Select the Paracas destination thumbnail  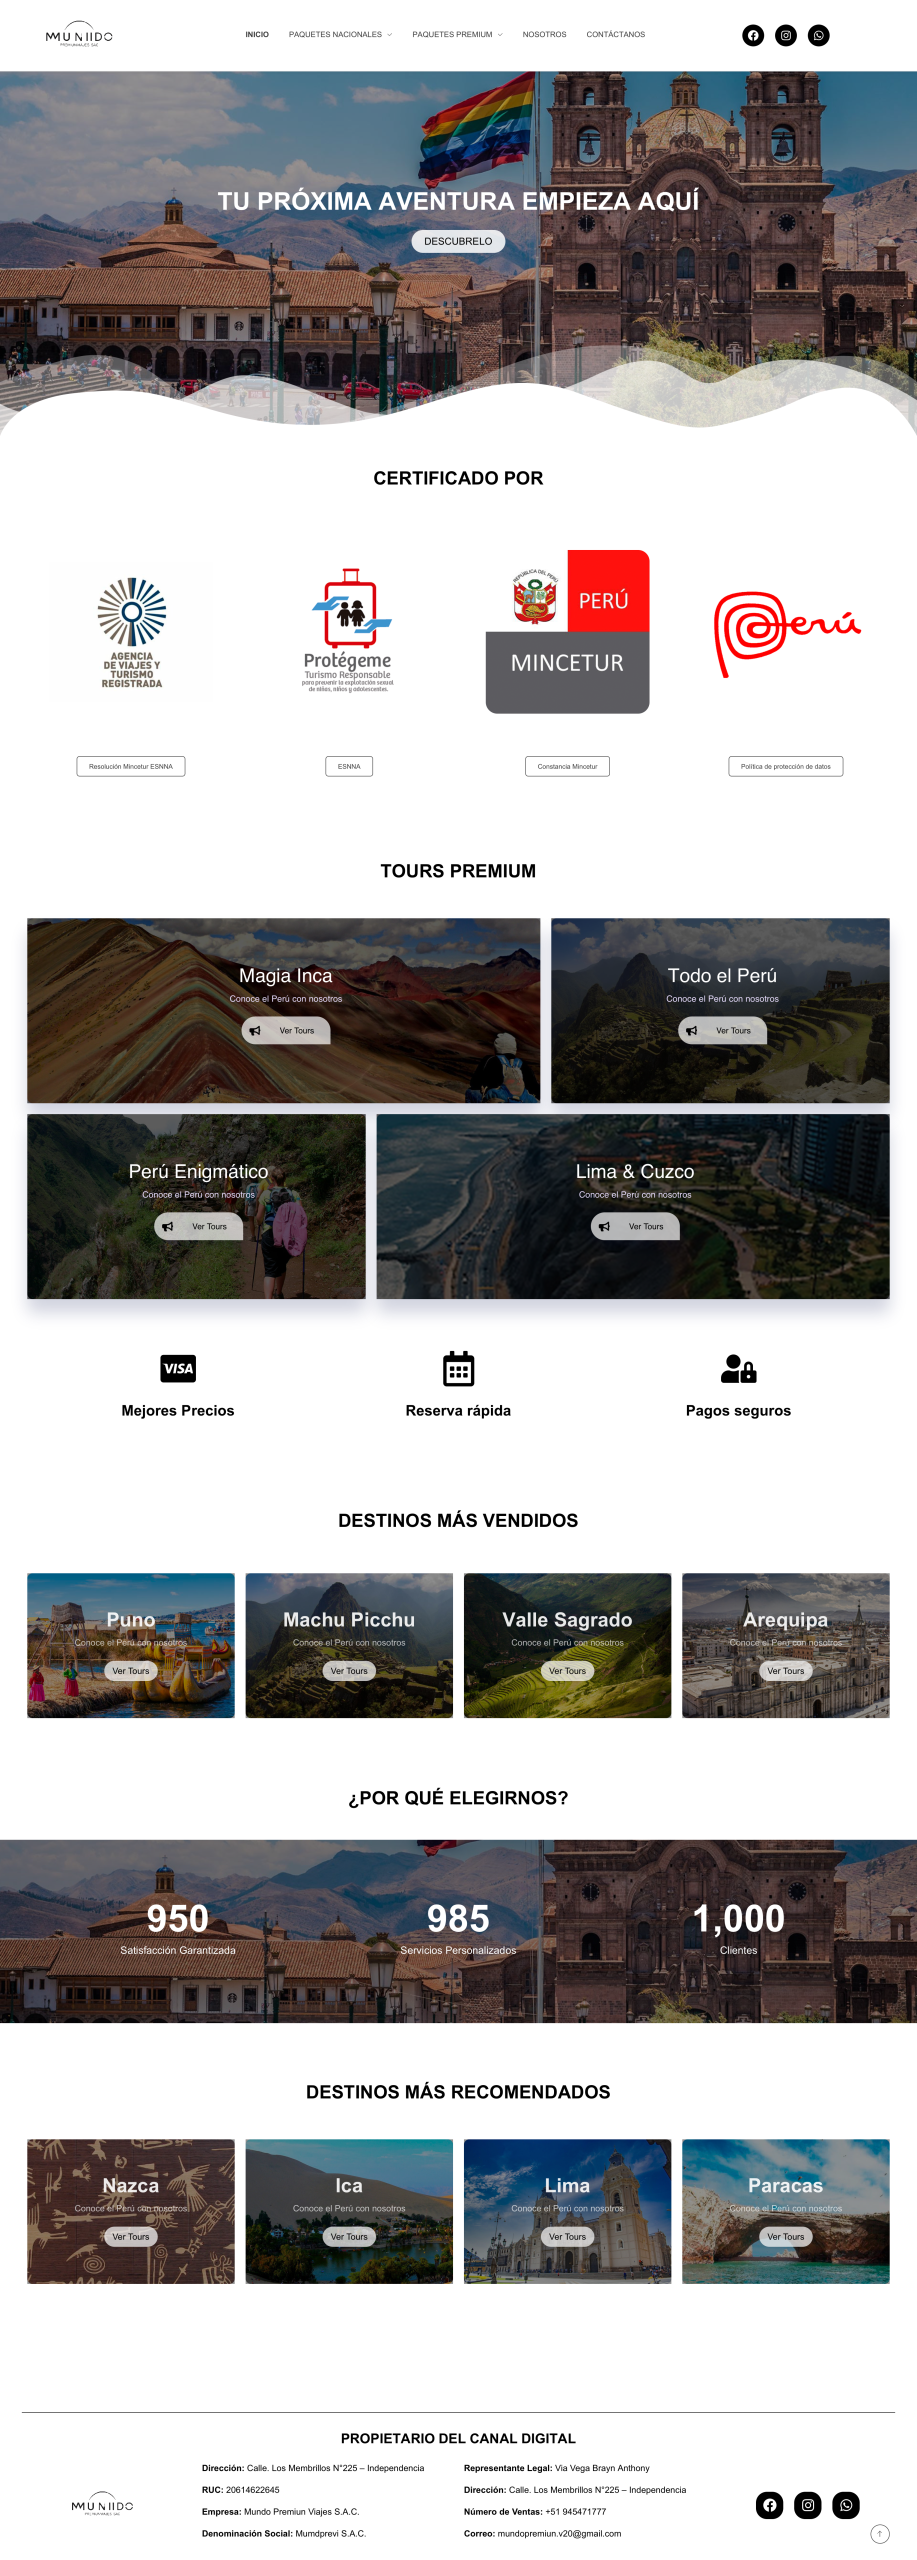click(x=786, y=2210)
